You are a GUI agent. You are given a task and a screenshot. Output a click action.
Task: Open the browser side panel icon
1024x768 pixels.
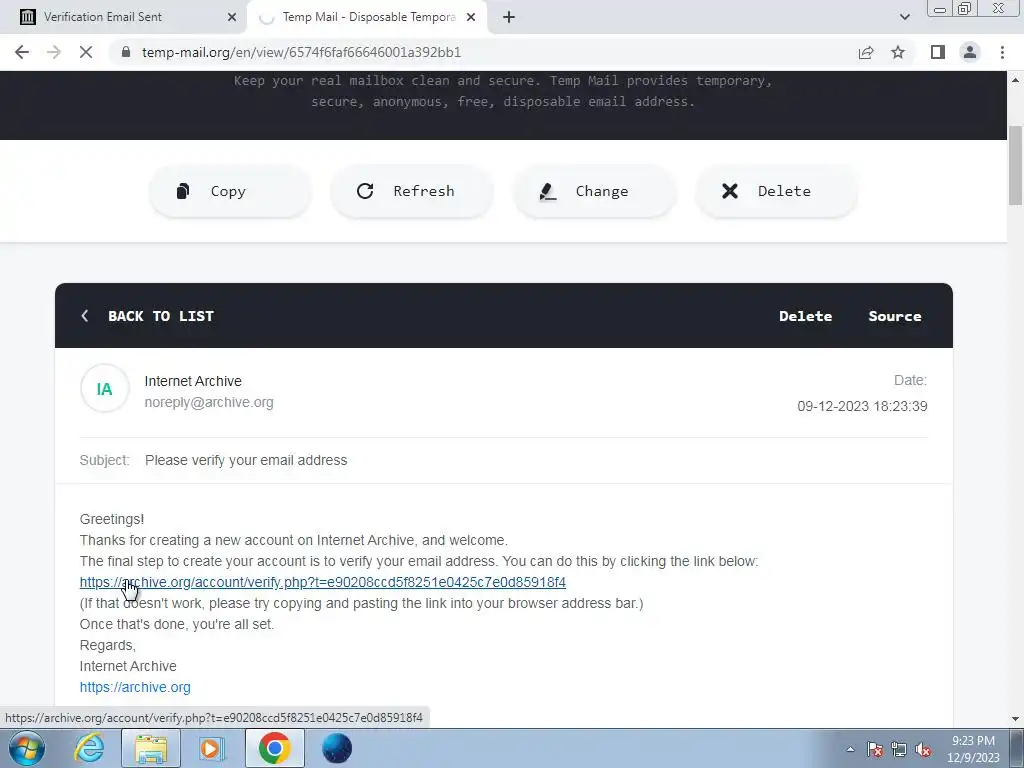(938, 52)
